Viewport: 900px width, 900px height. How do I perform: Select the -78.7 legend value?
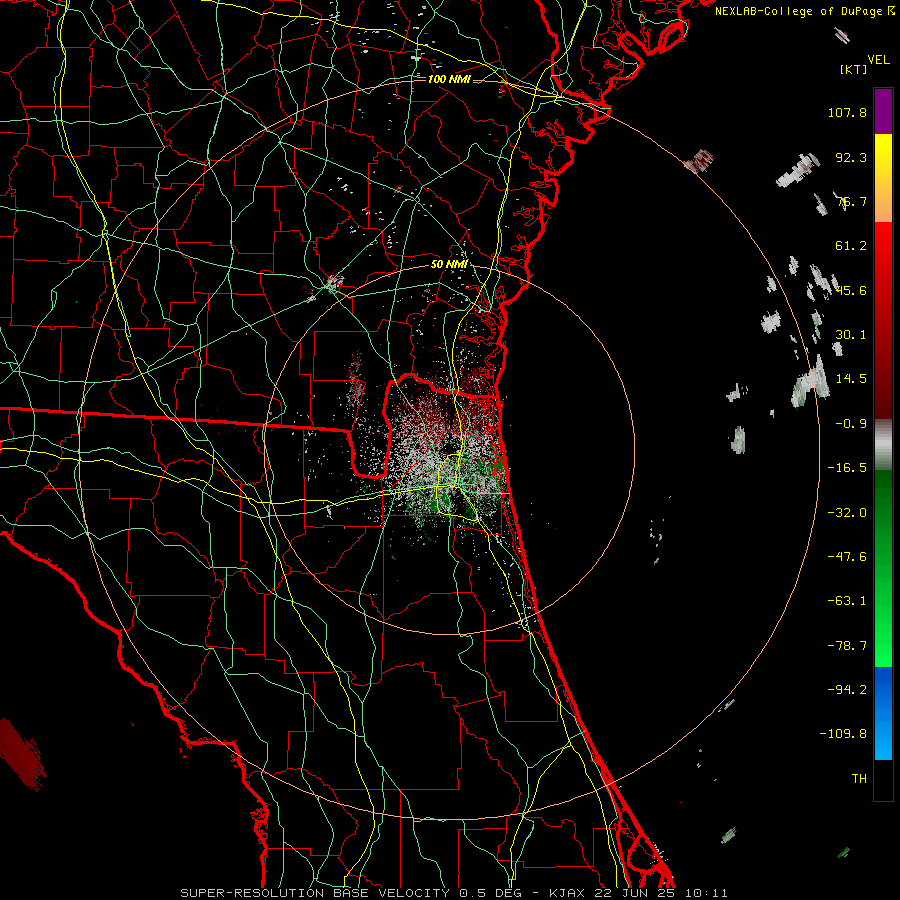tap(847, 646)
